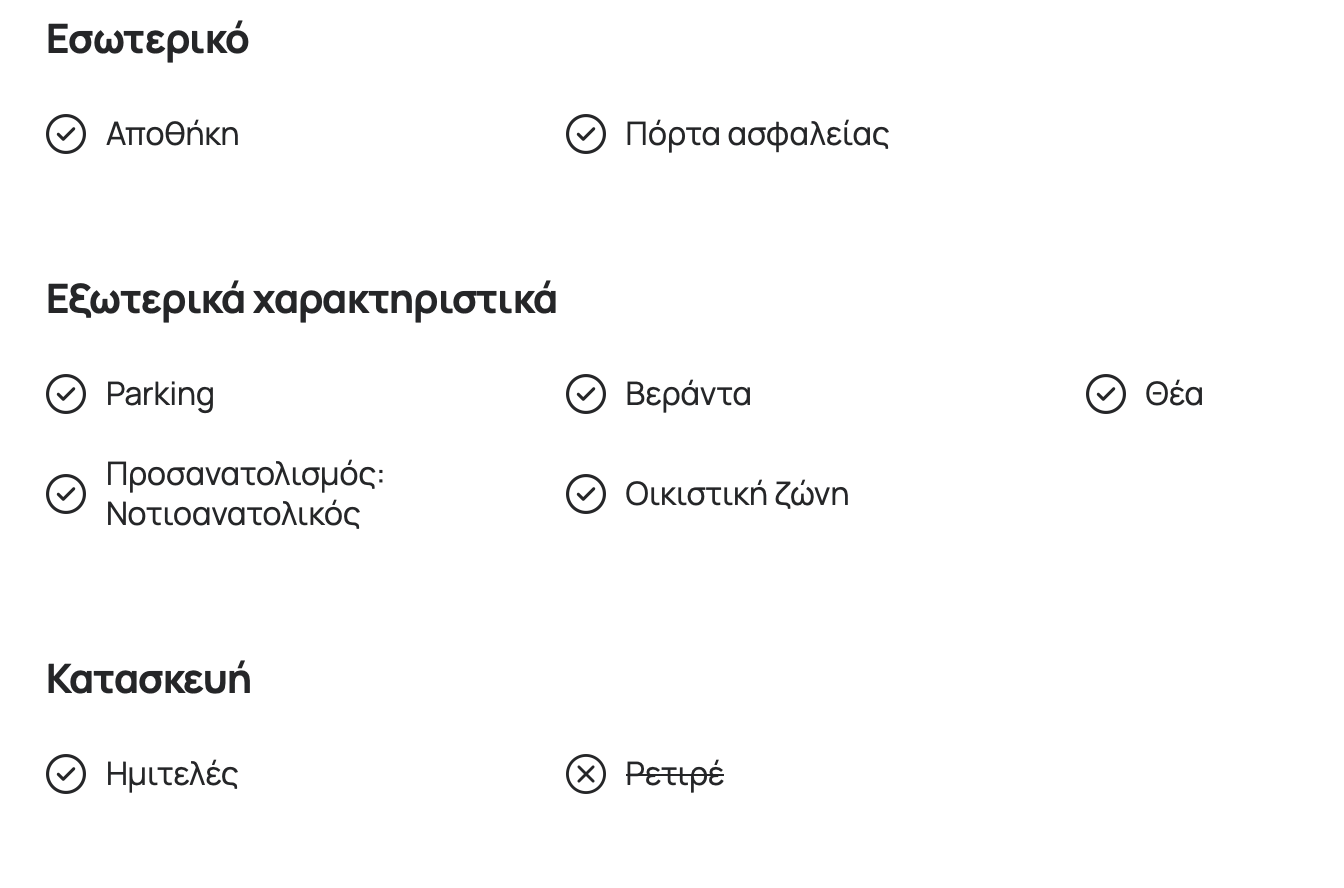This screenshot has height=888, width=1344.
Task: Click the checkmark icon beside Θέα
Action: (x=1106, y=394)
